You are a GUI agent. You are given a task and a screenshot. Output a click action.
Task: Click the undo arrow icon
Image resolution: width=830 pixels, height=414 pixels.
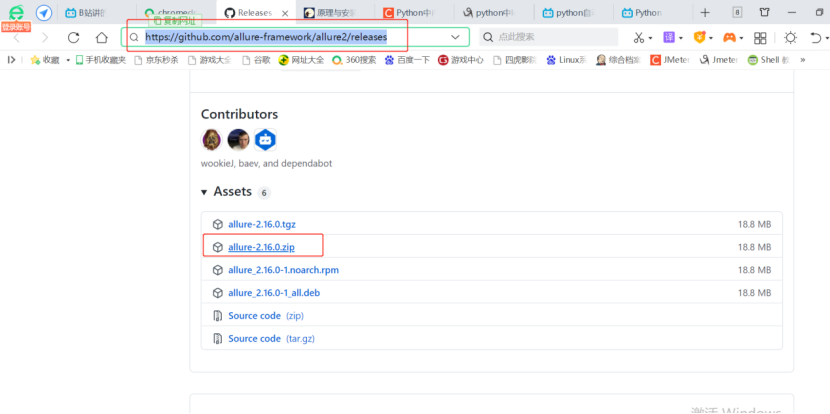[x=816, y=38]
